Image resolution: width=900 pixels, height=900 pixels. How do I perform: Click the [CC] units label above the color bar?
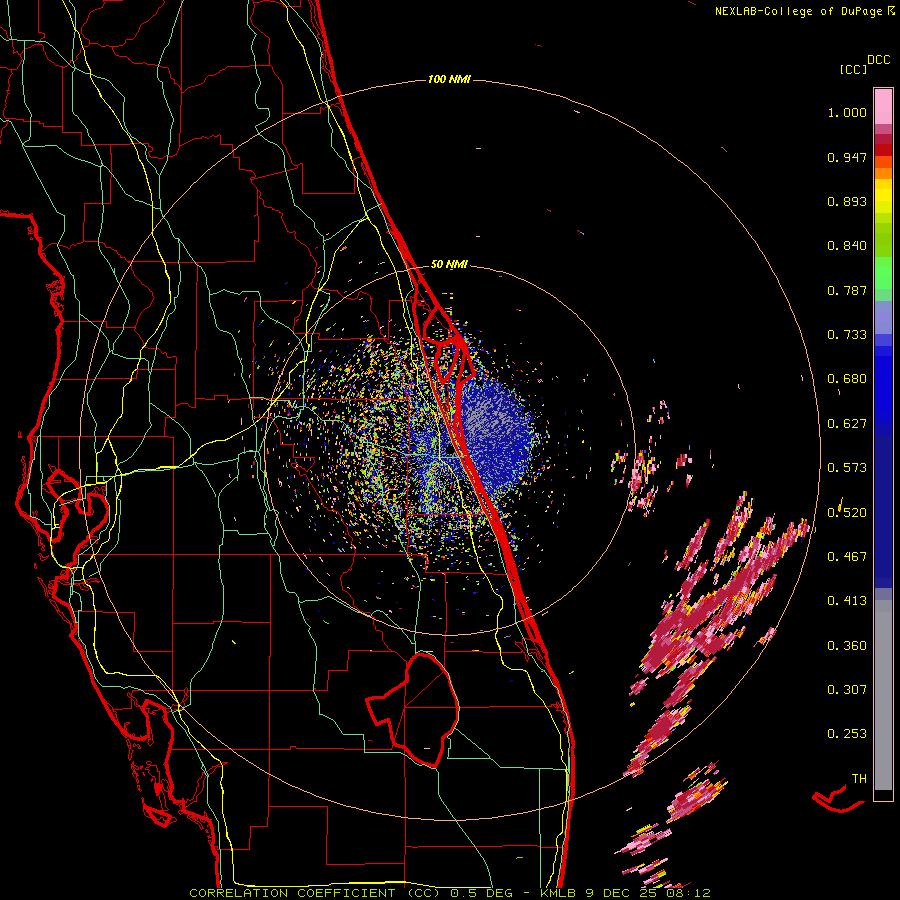[853, 69]
